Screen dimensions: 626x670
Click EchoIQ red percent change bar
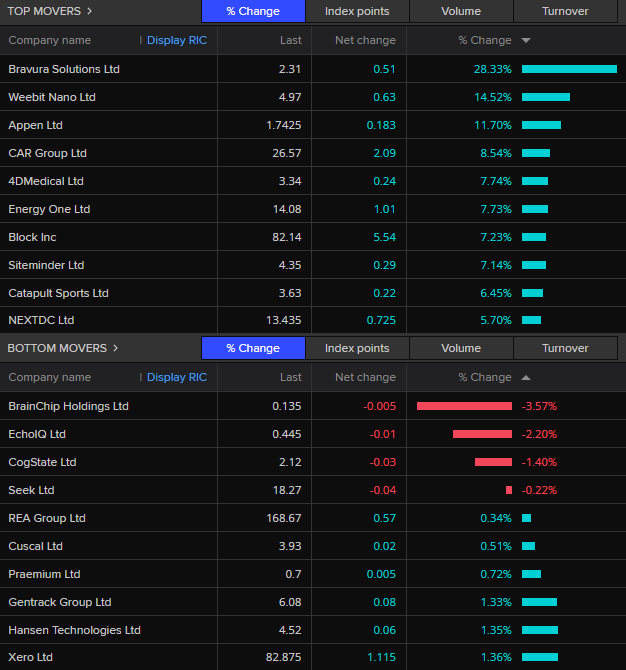481,434
